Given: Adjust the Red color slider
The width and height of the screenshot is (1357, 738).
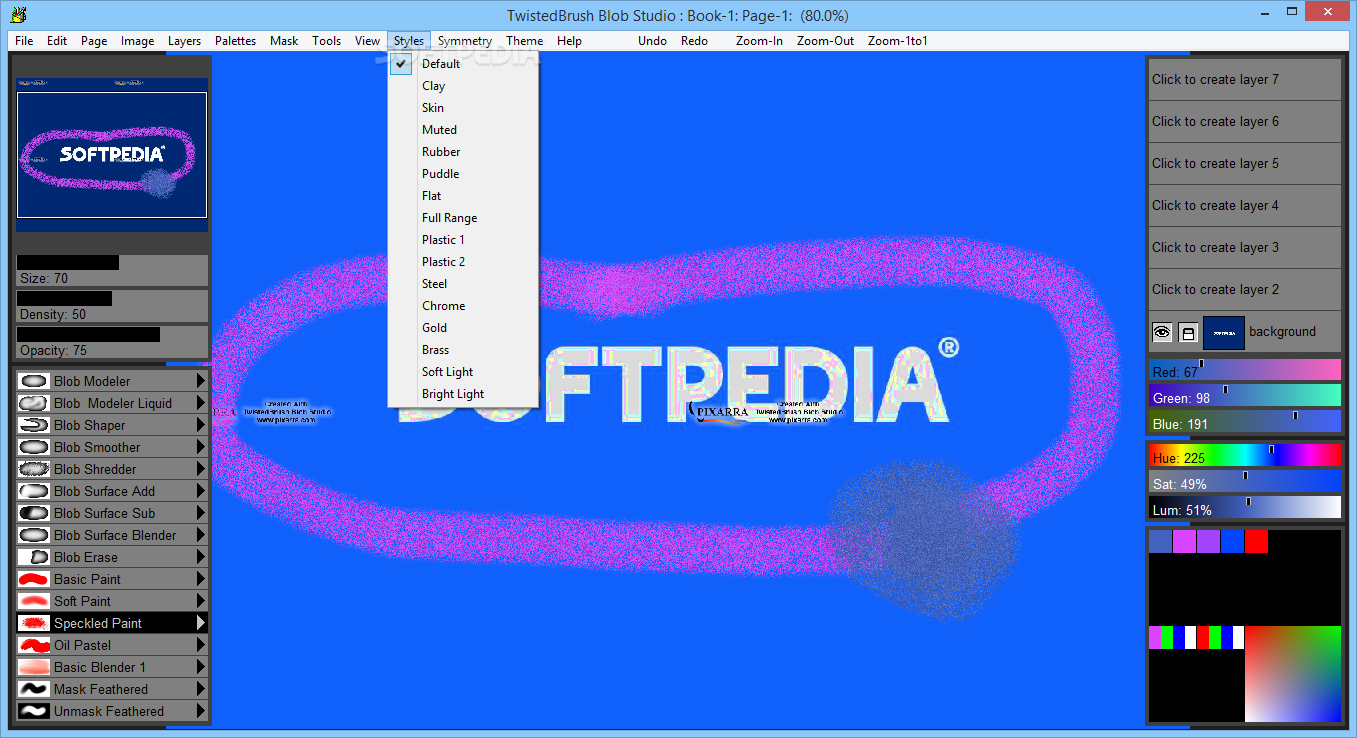Looking at the screenshot, I should click(1244, 370).
